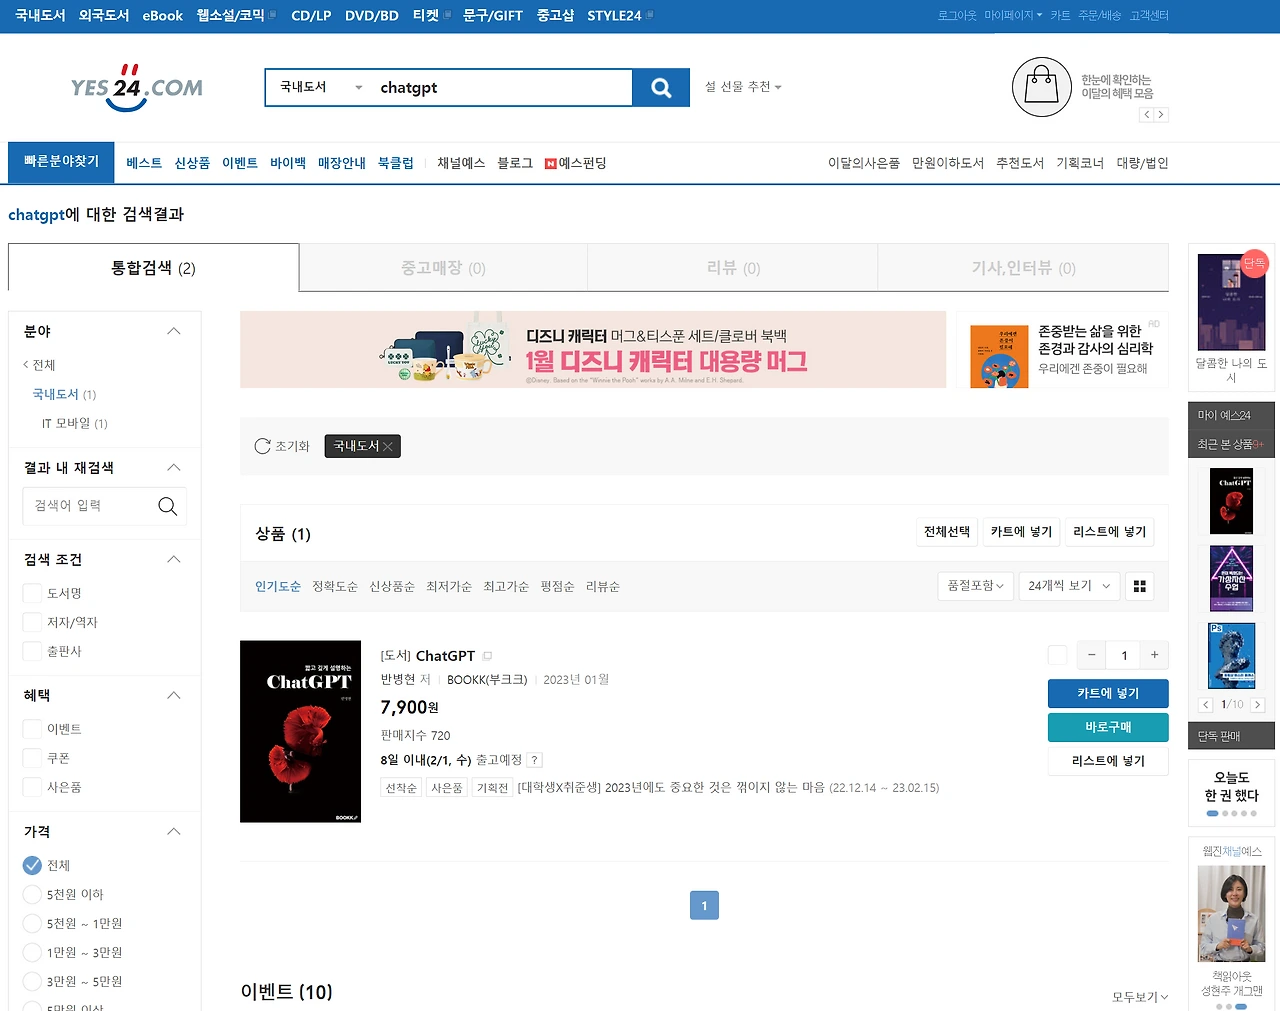1280x1011 pixels.
Task: Open recently viewed Photoshop book thumbnail
Action: pyautogui.click(x=1231, y=655)
